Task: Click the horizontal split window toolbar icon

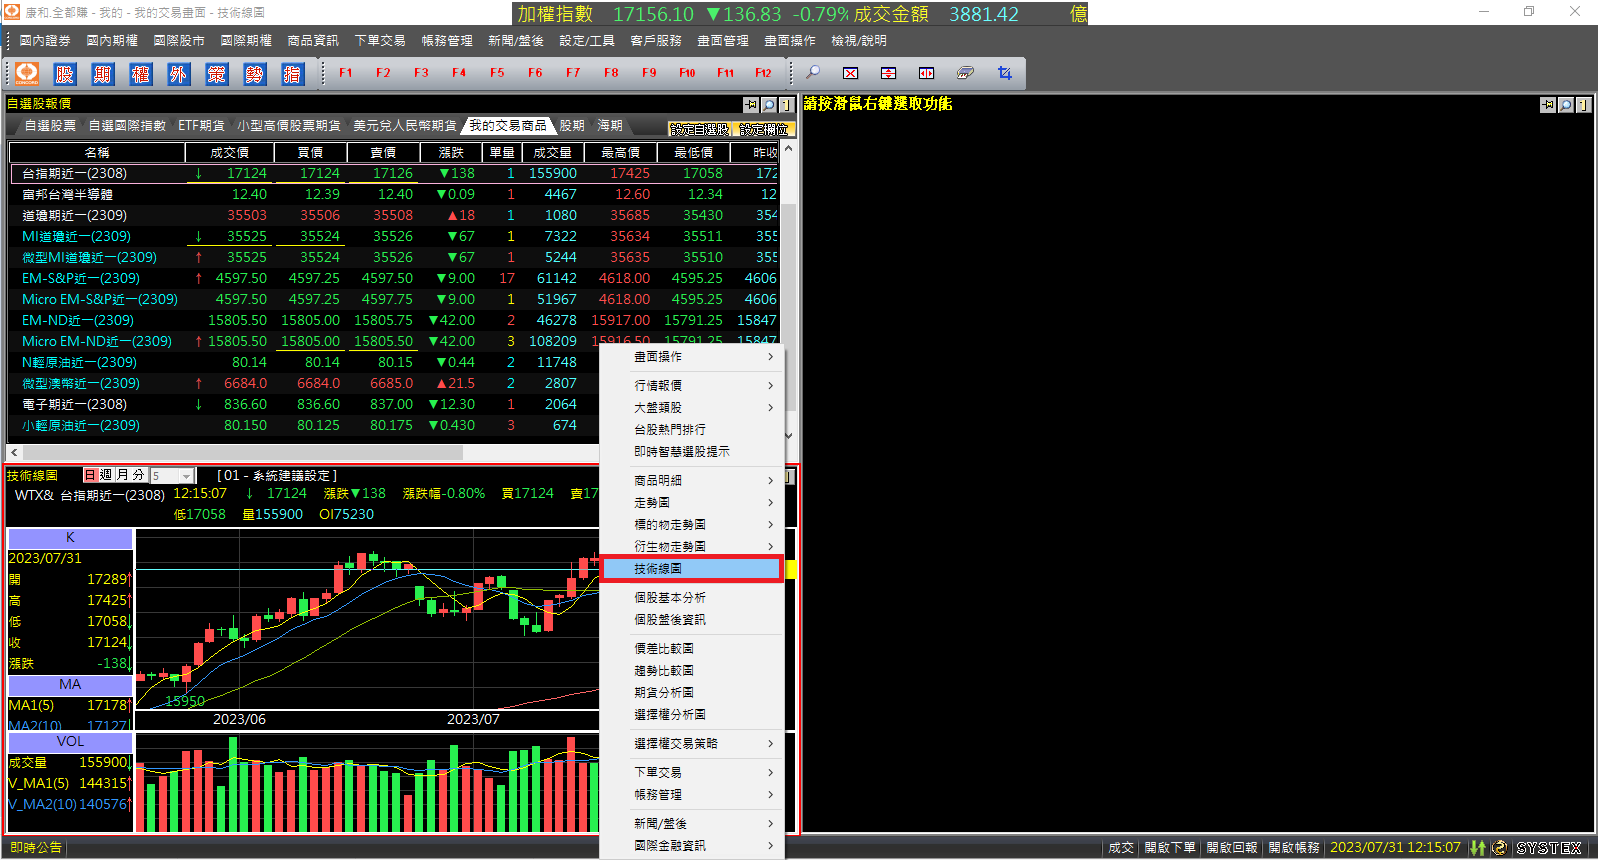Action: tap(888, 73)
